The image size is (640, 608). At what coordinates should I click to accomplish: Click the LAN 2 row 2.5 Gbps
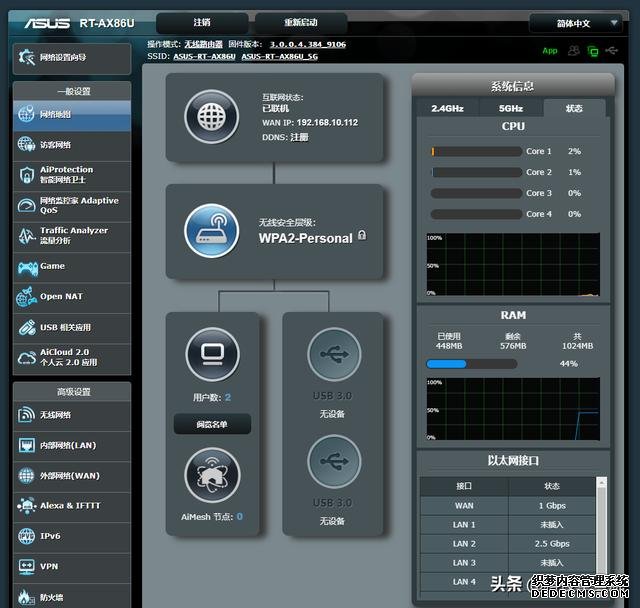click(x=508, y=544)
